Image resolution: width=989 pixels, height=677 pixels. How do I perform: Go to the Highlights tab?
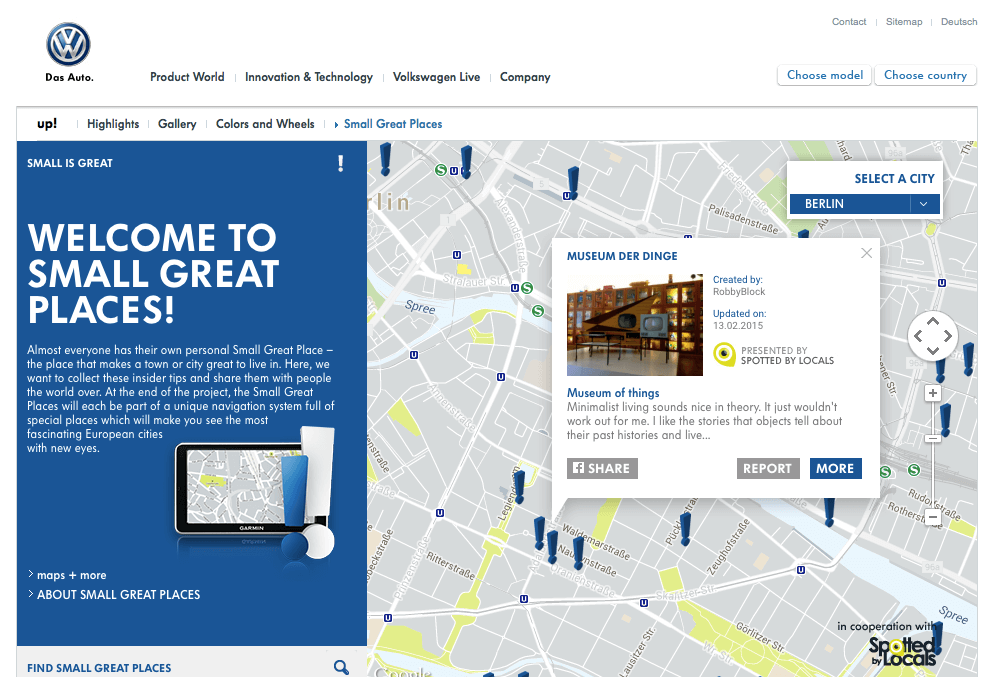(113, 124)
